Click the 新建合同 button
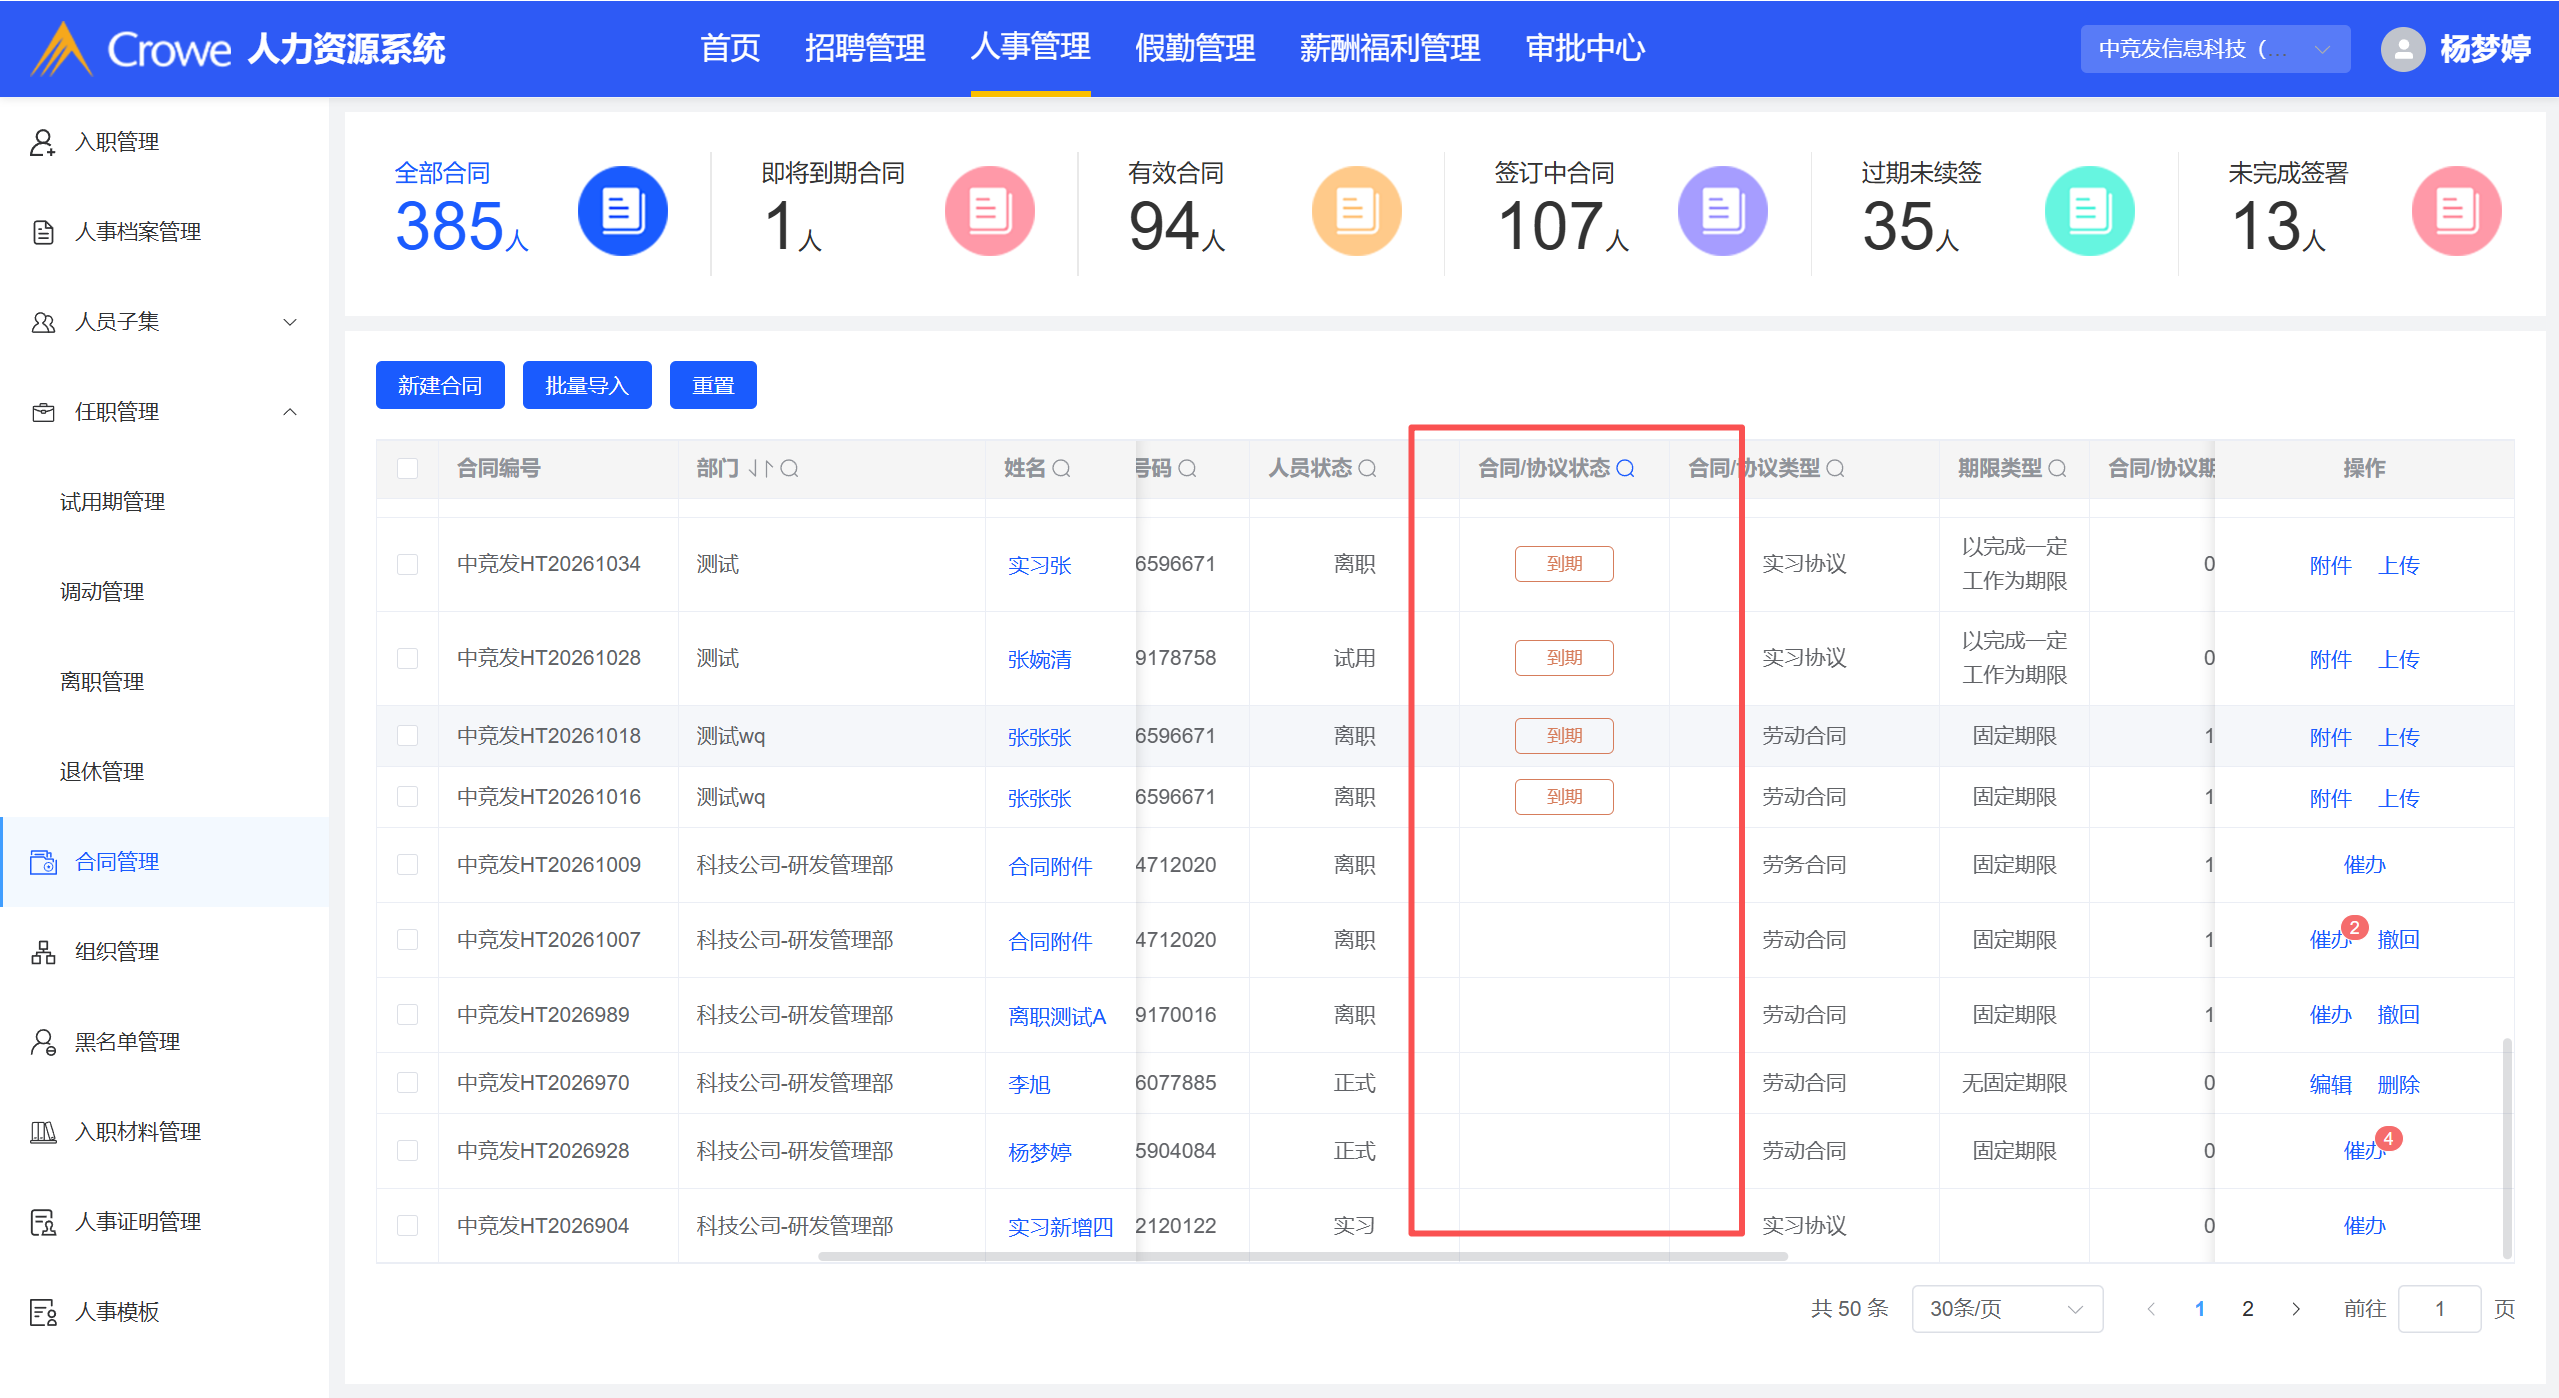 (x=439, y=385)
